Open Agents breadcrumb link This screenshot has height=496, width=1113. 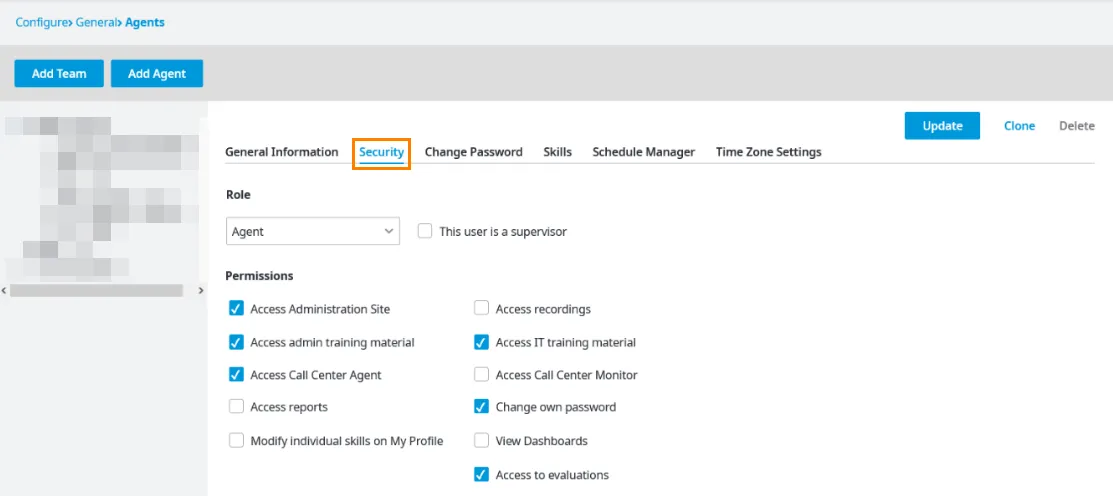pos(145,22)
